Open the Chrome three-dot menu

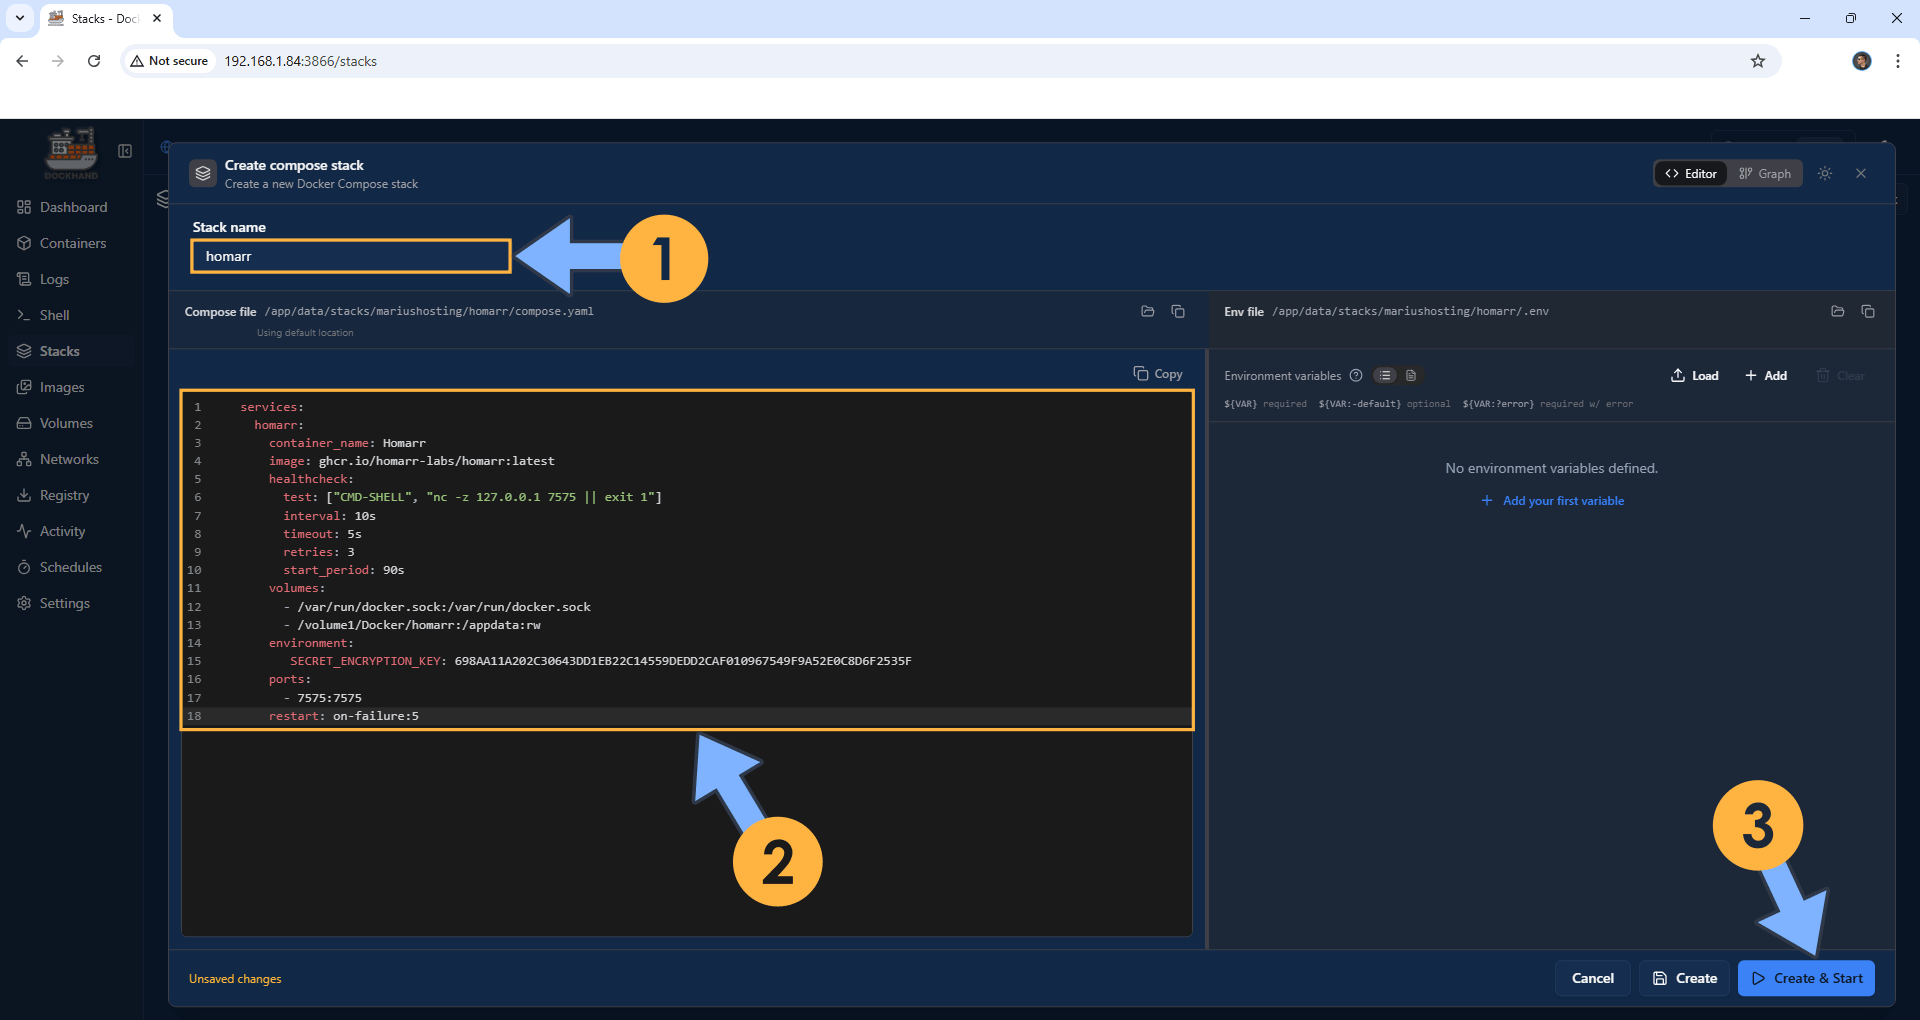1897,61
